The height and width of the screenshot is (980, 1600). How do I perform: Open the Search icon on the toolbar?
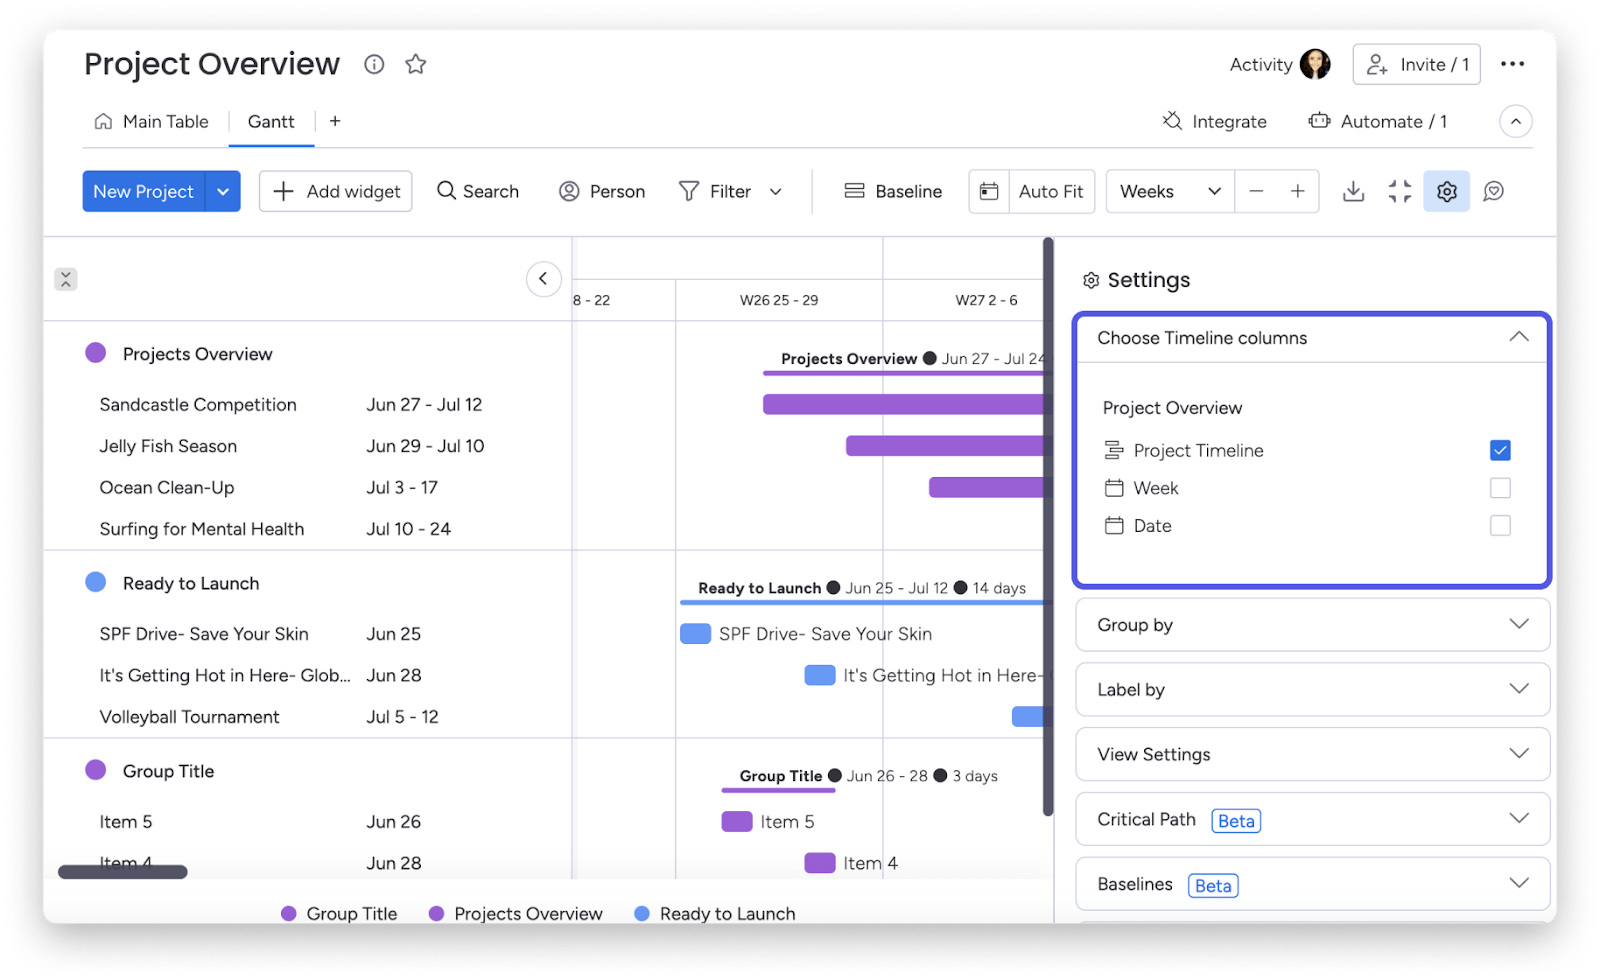[x=446, y=191]
